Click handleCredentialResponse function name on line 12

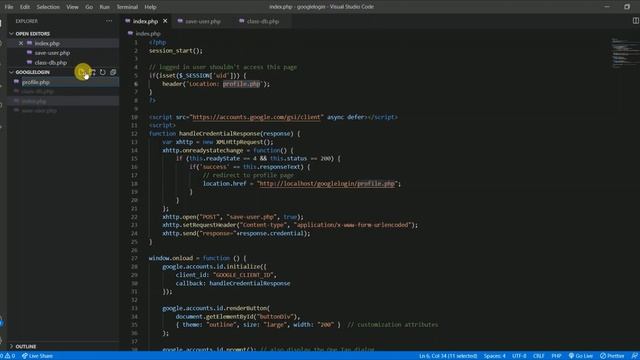pyautogui.click(x=220, y=133)
